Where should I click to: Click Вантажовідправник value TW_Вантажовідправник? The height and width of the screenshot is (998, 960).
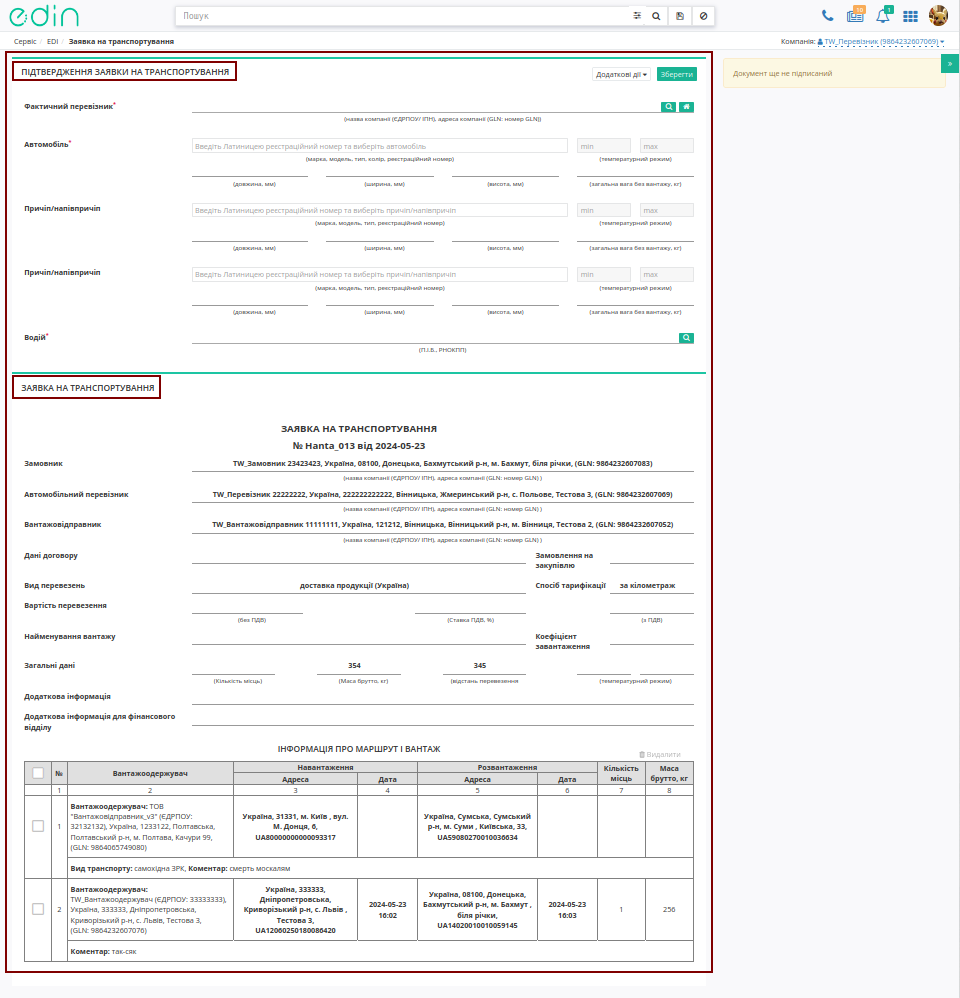442,524
